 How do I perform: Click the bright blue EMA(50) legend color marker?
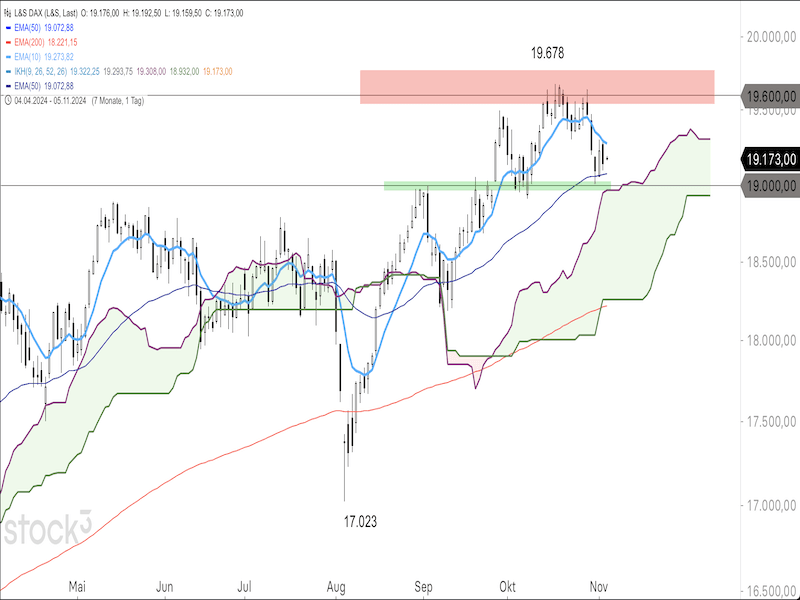[x=8, y=28]
